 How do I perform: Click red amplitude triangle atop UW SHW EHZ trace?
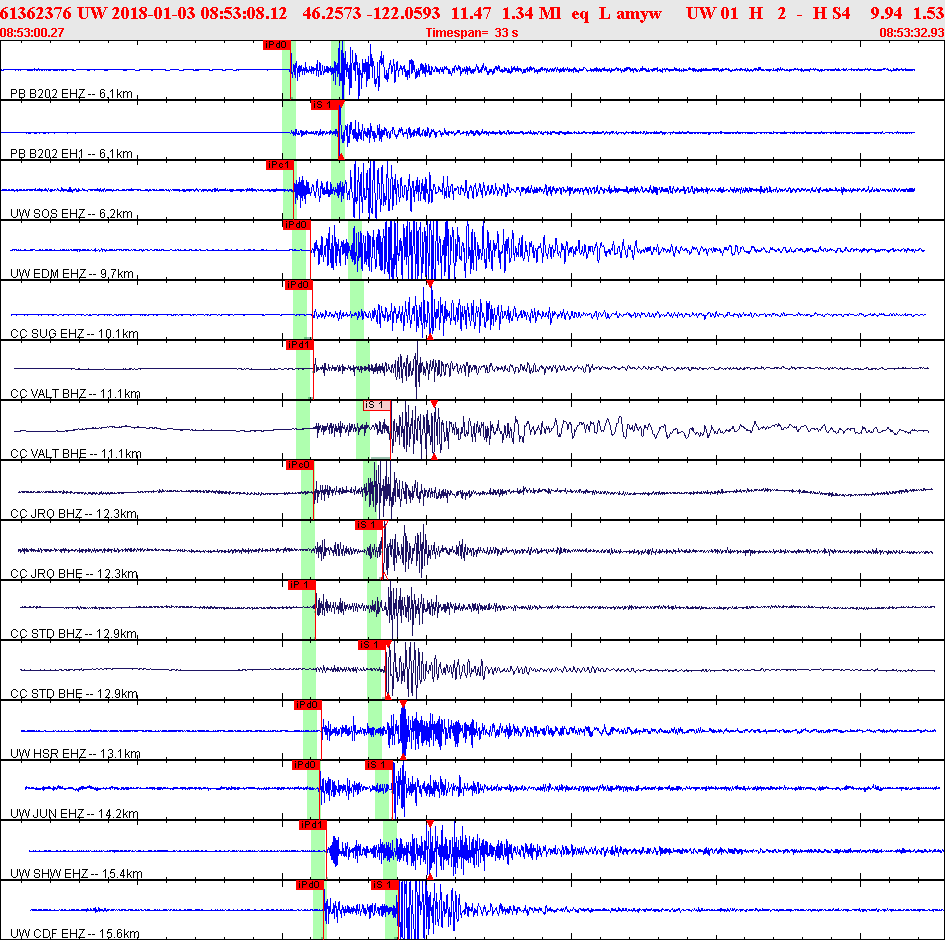coord(429,823)
